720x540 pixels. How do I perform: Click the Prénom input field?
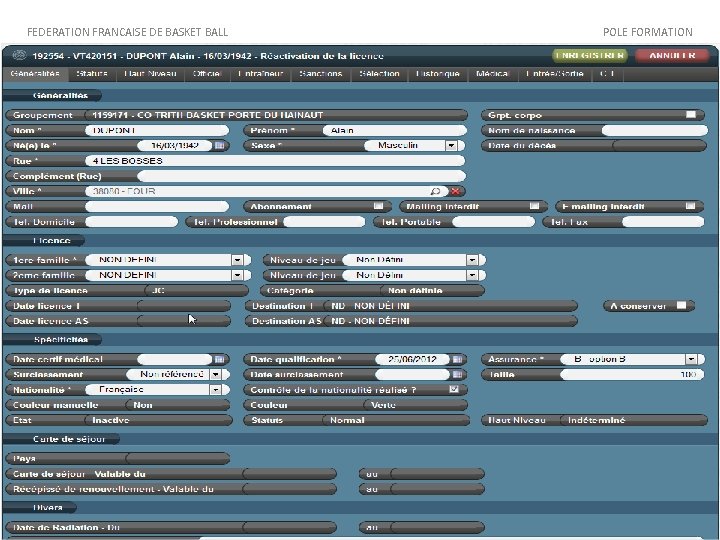[x=395, y=130]
